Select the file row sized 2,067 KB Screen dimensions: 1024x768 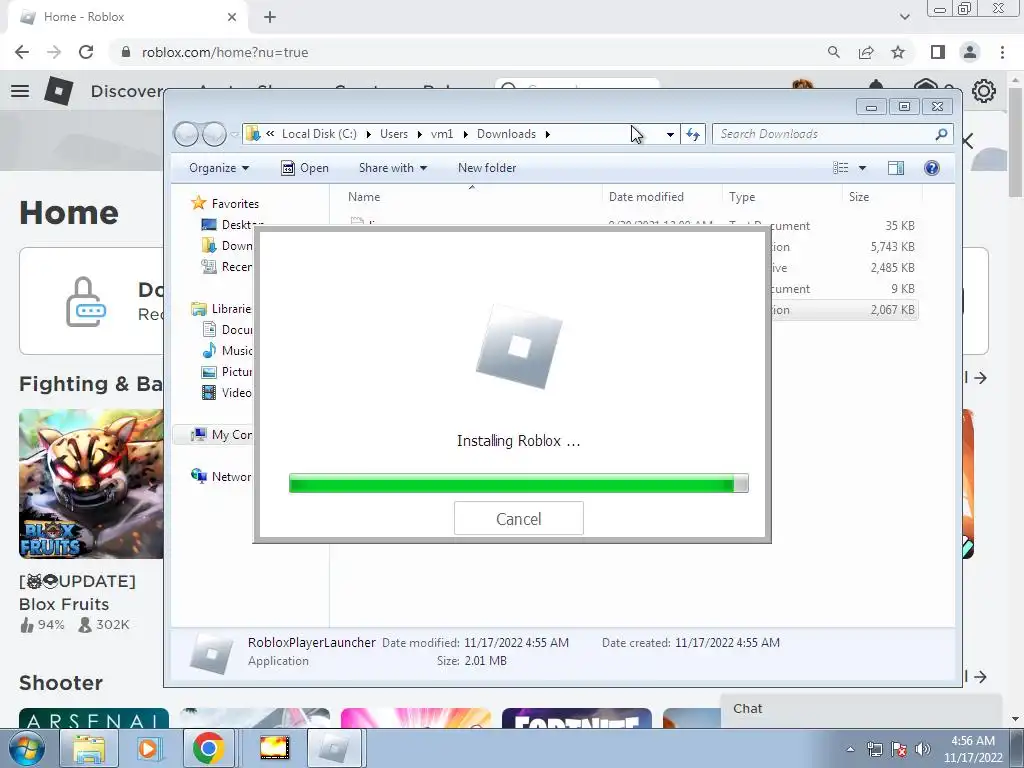point(845,310)
